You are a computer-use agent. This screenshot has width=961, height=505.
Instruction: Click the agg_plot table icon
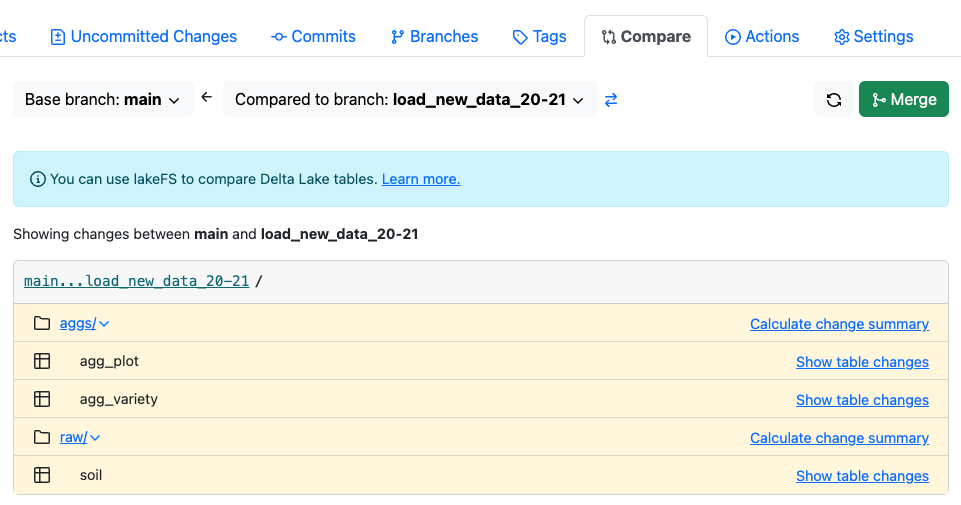42,361
